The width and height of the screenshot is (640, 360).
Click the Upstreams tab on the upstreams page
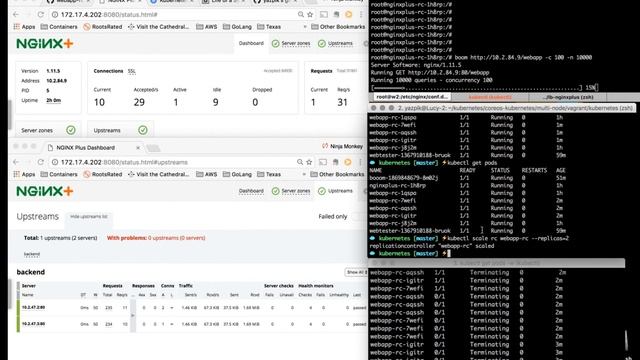335,191
